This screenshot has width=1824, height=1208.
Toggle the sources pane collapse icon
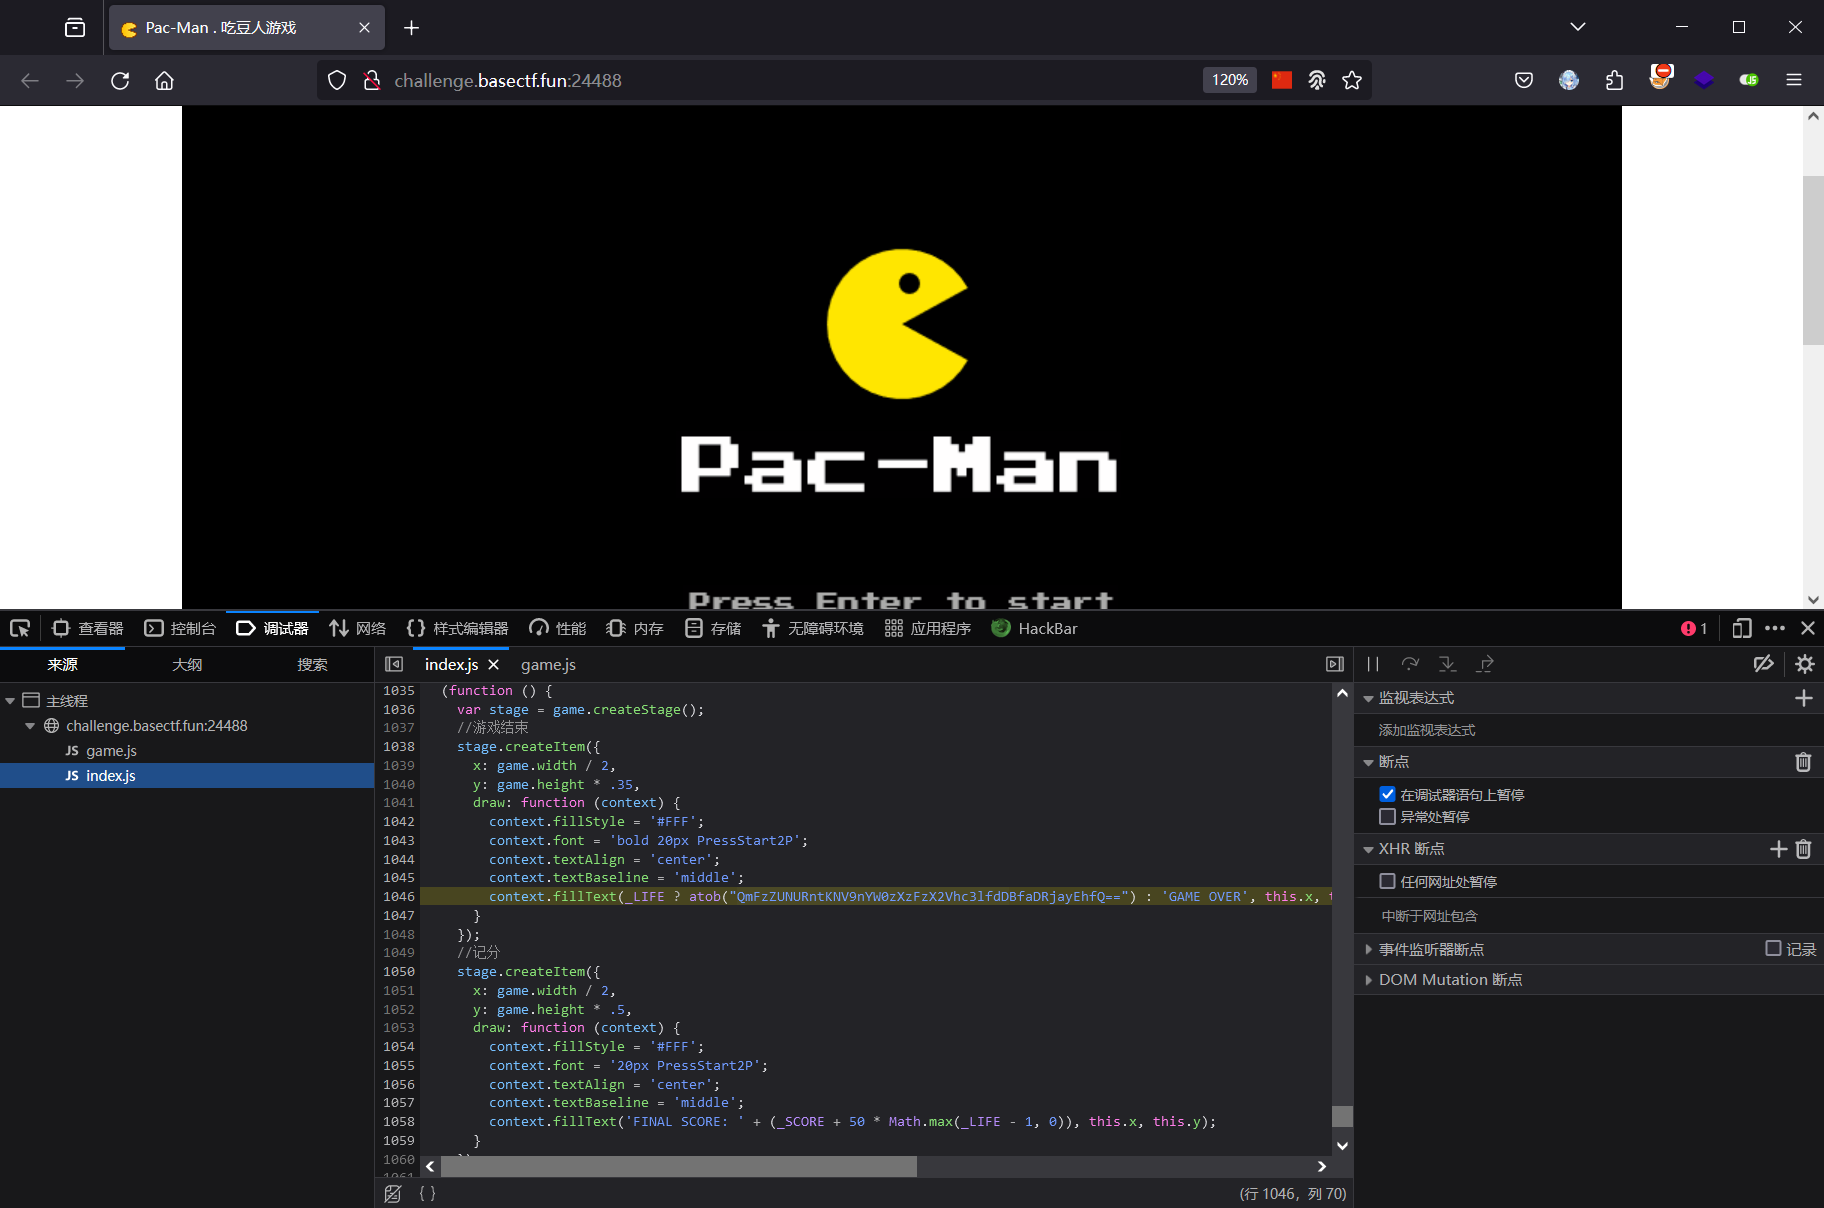point(394,664)
